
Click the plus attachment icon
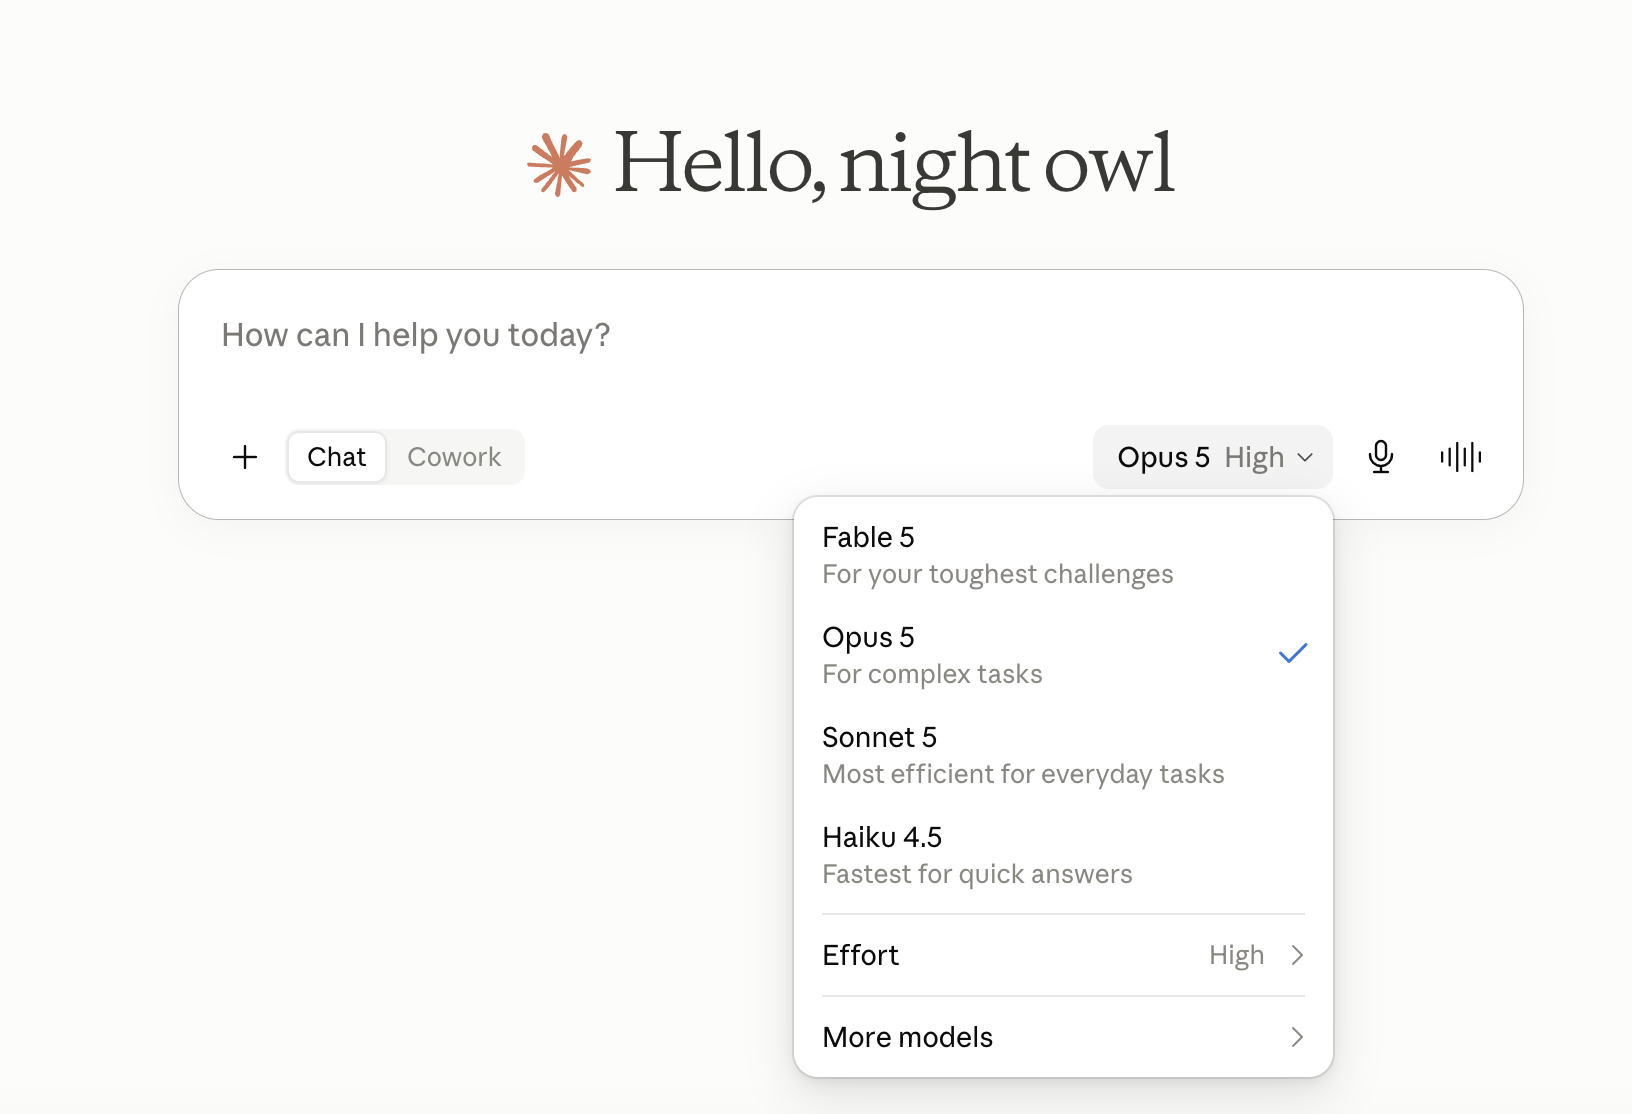245,457
